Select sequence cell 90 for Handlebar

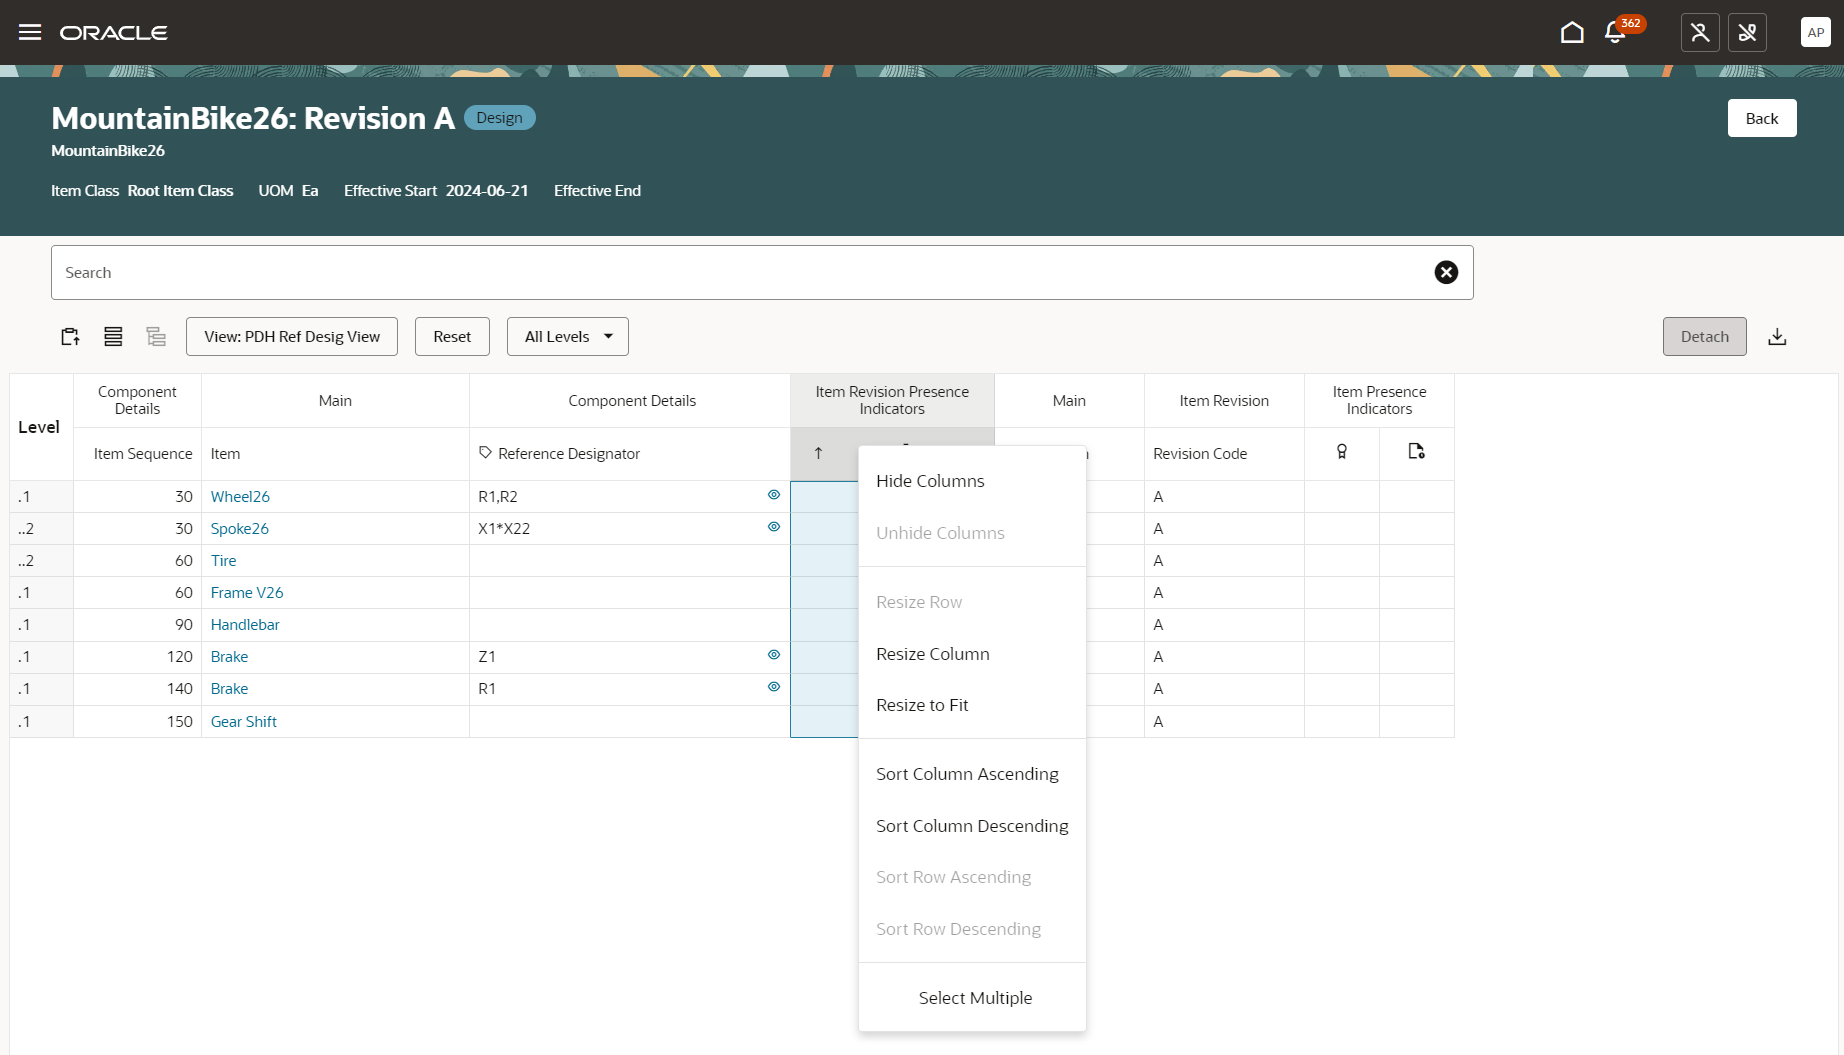[138, 624]
